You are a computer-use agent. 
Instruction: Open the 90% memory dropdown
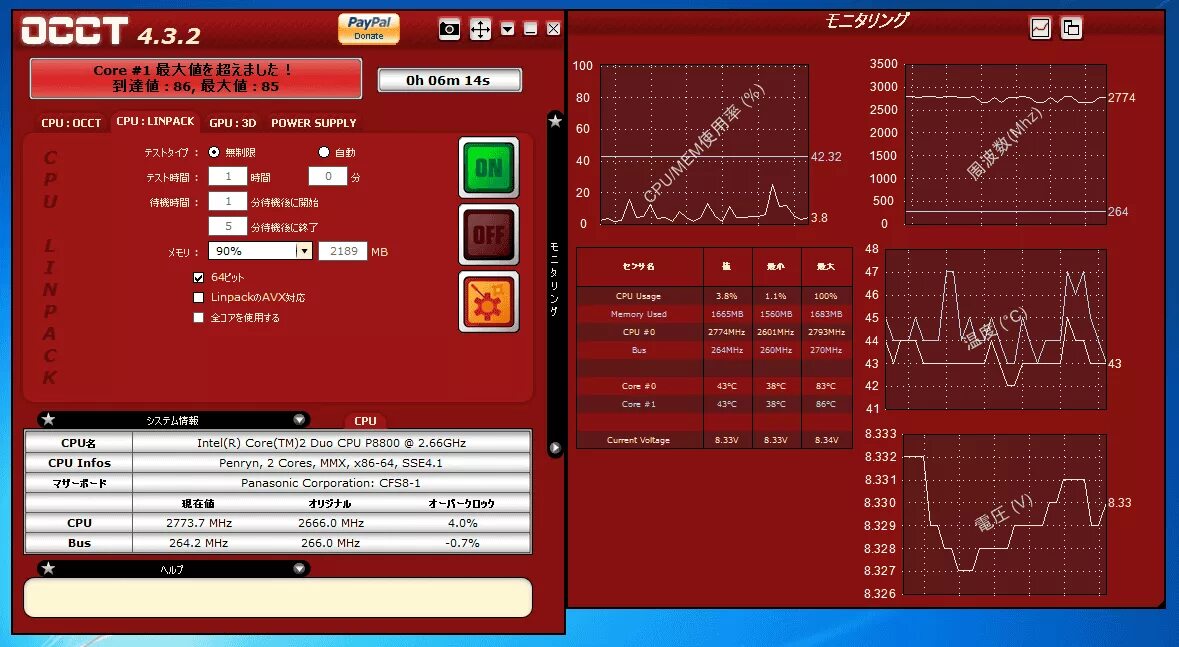click(260, 251)
